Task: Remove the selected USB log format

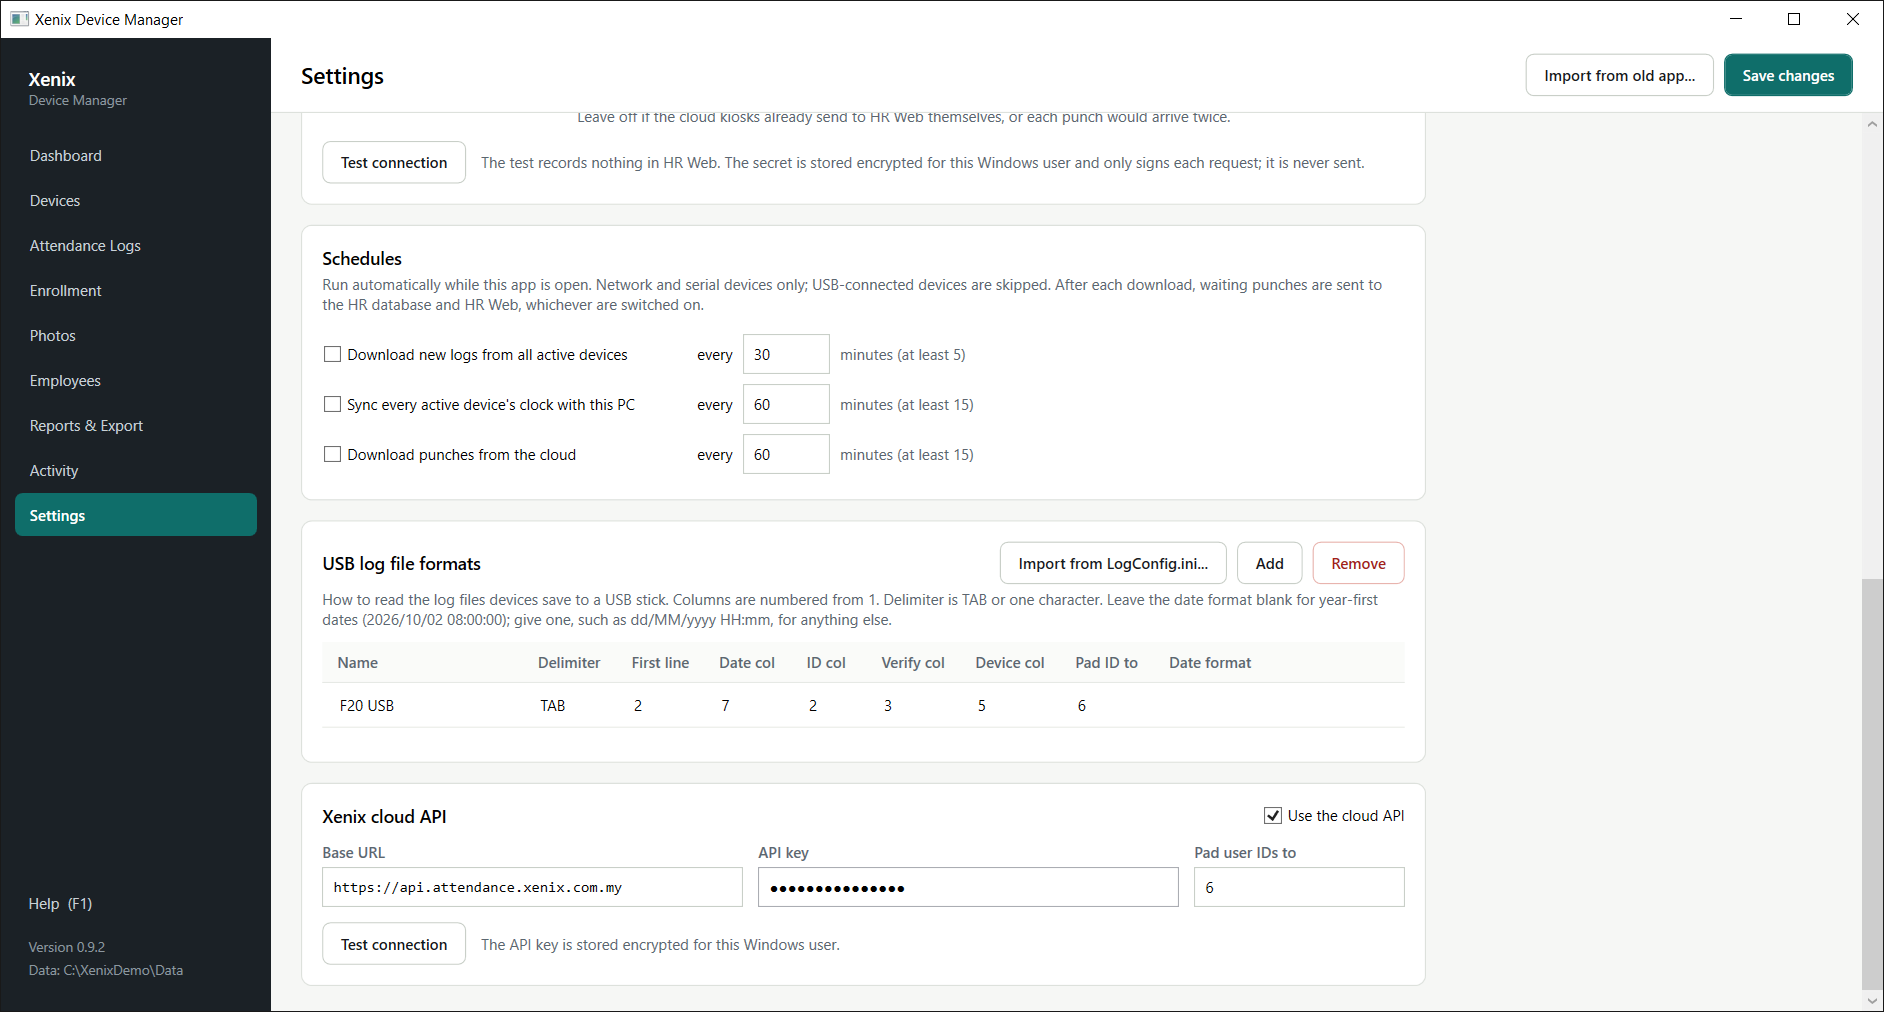Action: [x=1358, y=563]
